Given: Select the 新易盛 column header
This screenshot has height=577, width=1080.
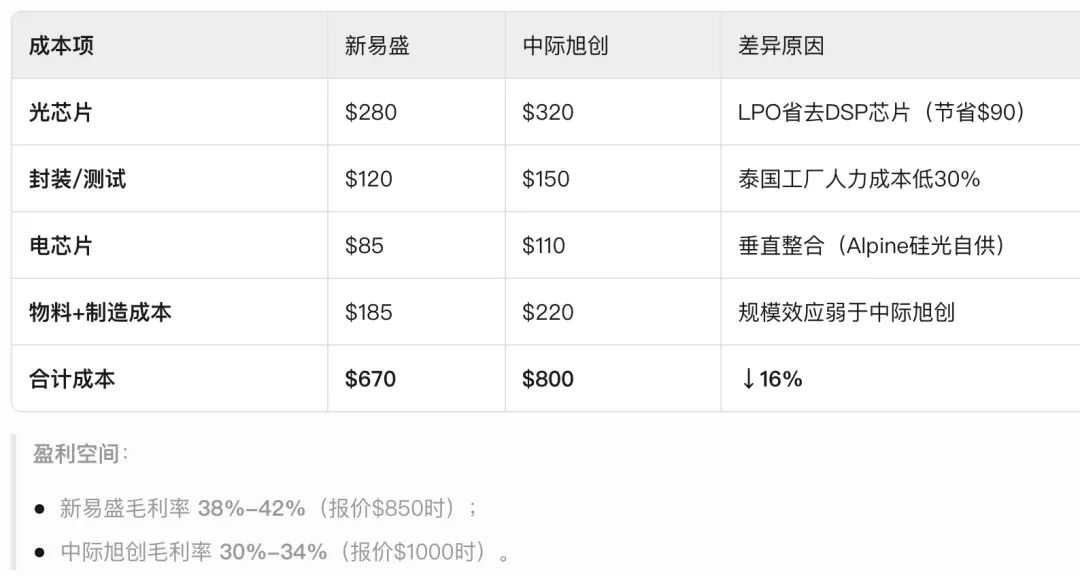Looking at the screenshot, I should coord(377,46).
